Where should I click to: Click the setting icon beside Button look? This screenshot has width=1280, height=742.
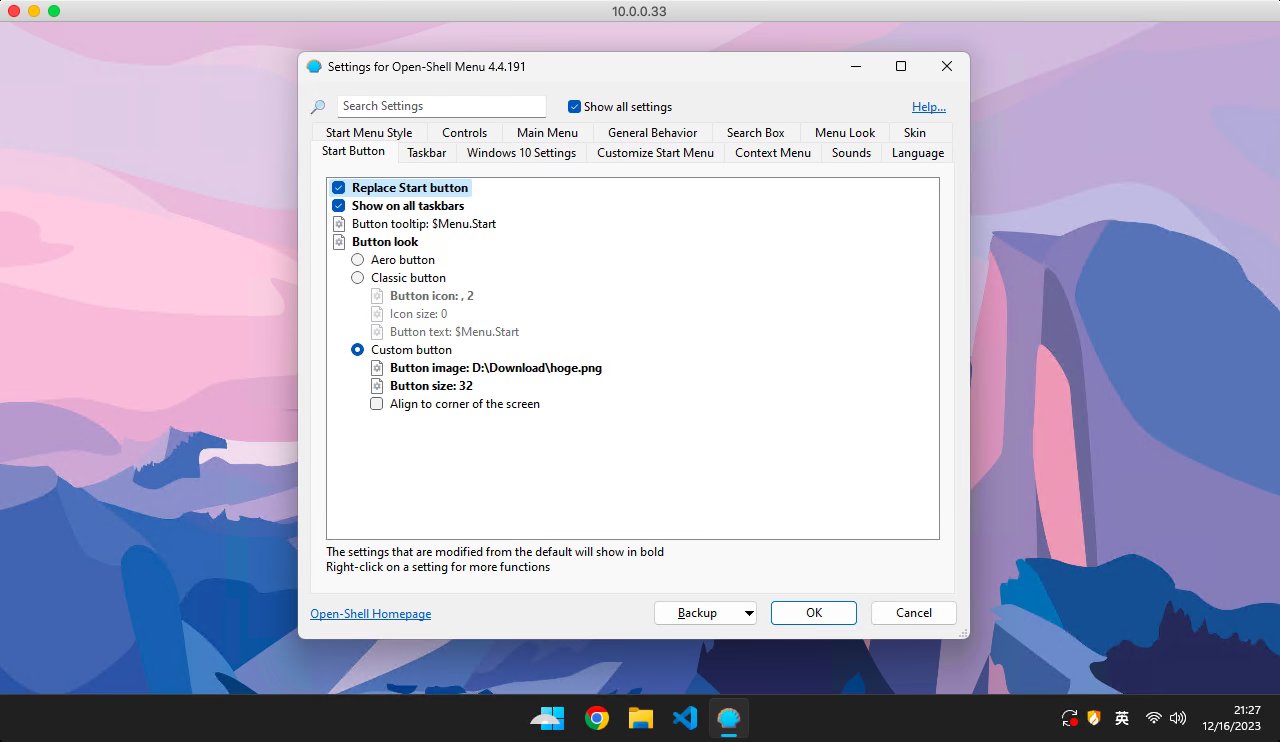339,242
